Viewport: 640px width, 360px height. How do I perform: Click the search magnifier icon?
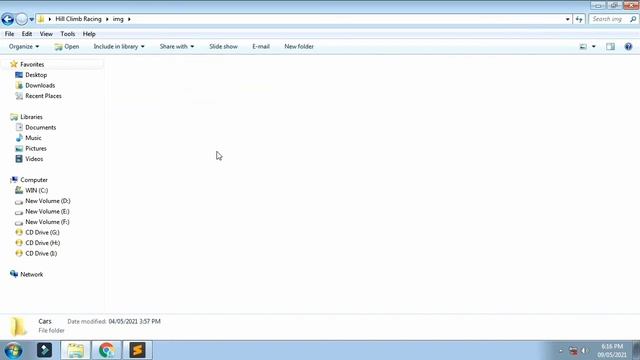tap(633, 19)
